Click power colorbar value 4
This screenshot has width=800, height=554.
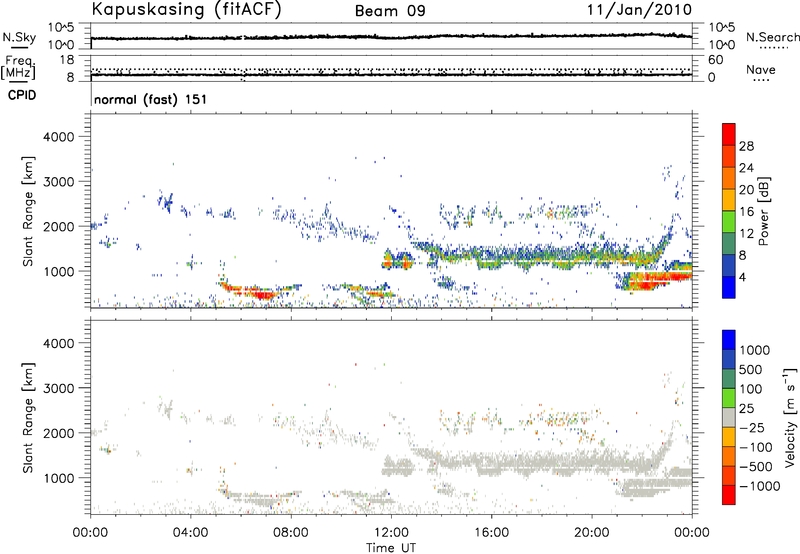743,278
